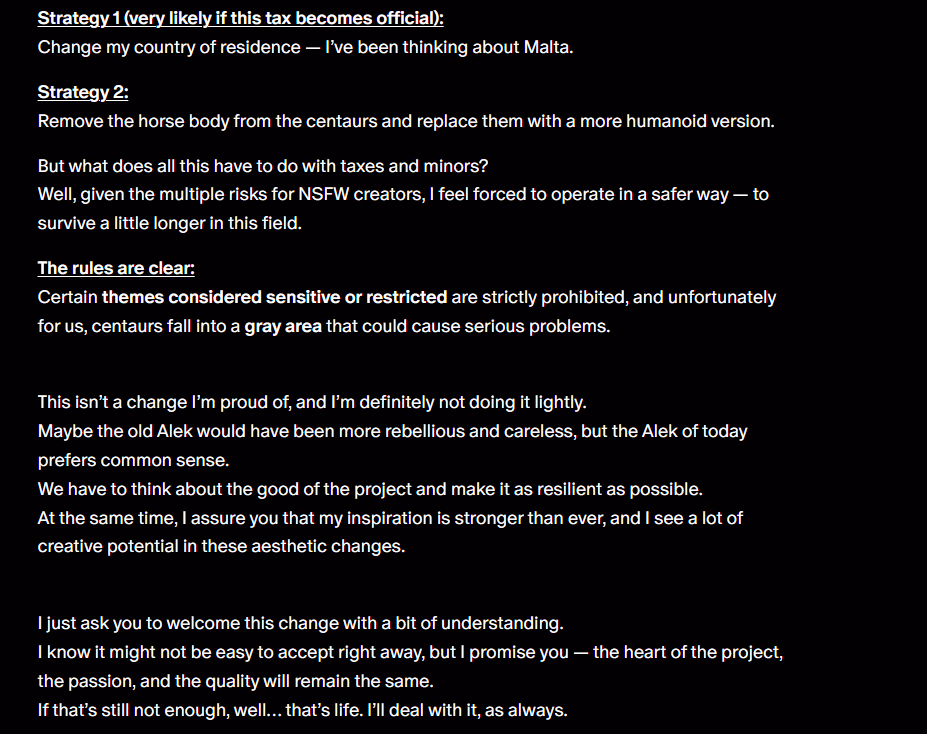Click "The rules are clear:" heading

115,268
